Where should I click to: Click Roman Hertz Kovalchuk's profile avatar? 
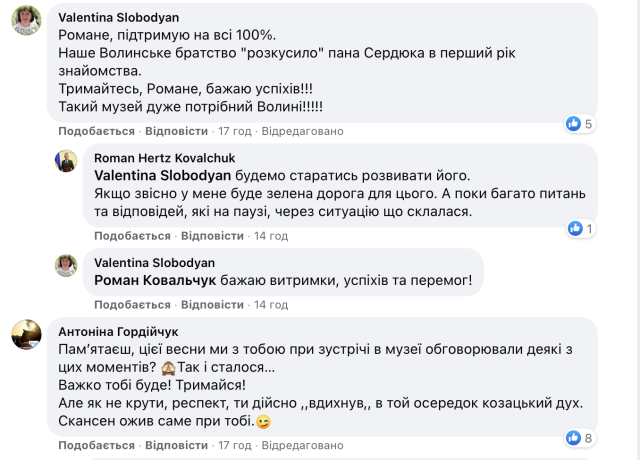(x=67, y=161)
